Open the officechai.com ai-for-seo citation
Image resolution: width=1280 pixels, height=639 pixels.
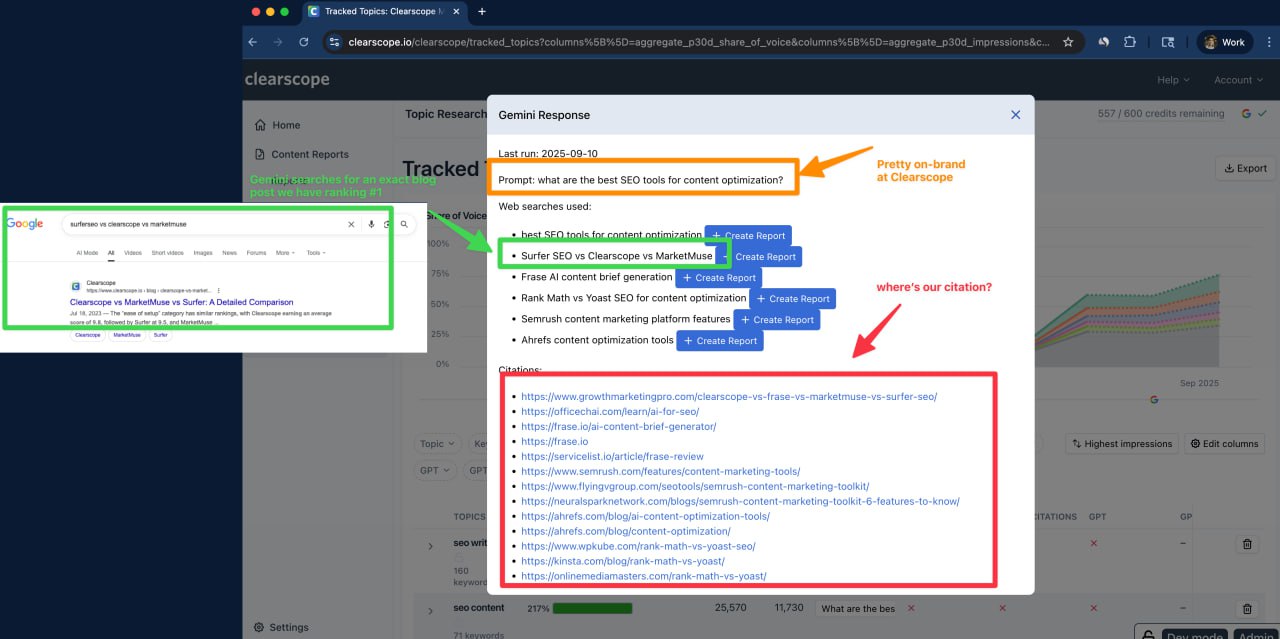coord(610,412)
